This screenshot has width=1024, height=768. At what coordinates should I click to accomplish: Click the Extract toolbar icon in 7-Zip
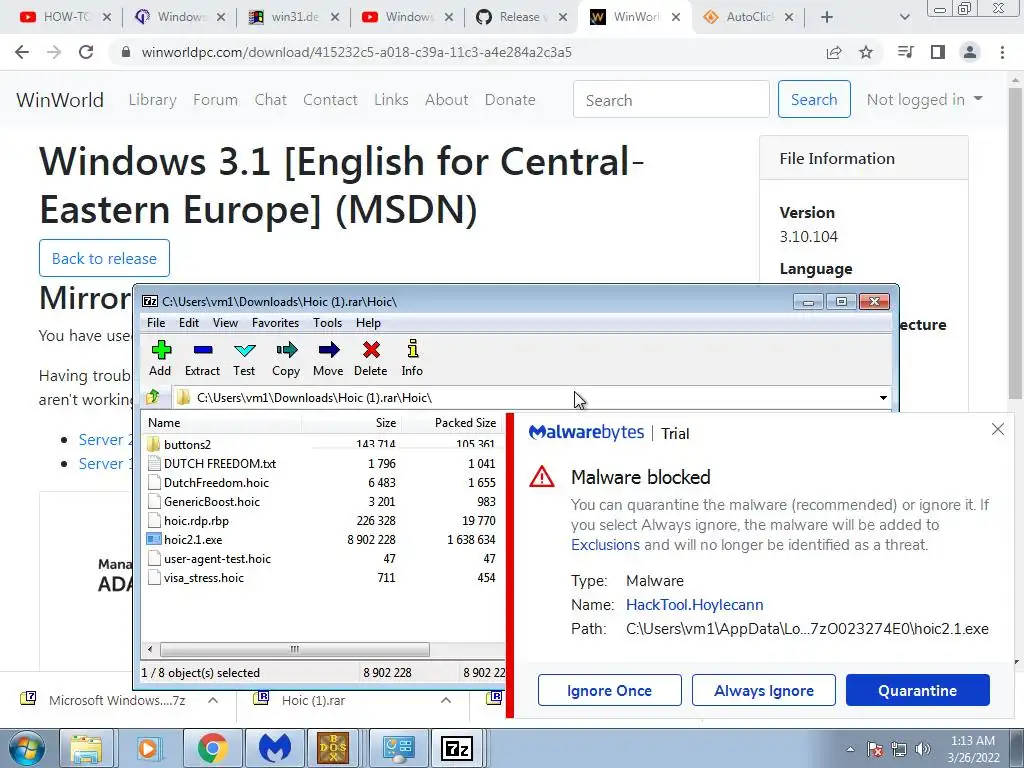click(x=202, y=357)
